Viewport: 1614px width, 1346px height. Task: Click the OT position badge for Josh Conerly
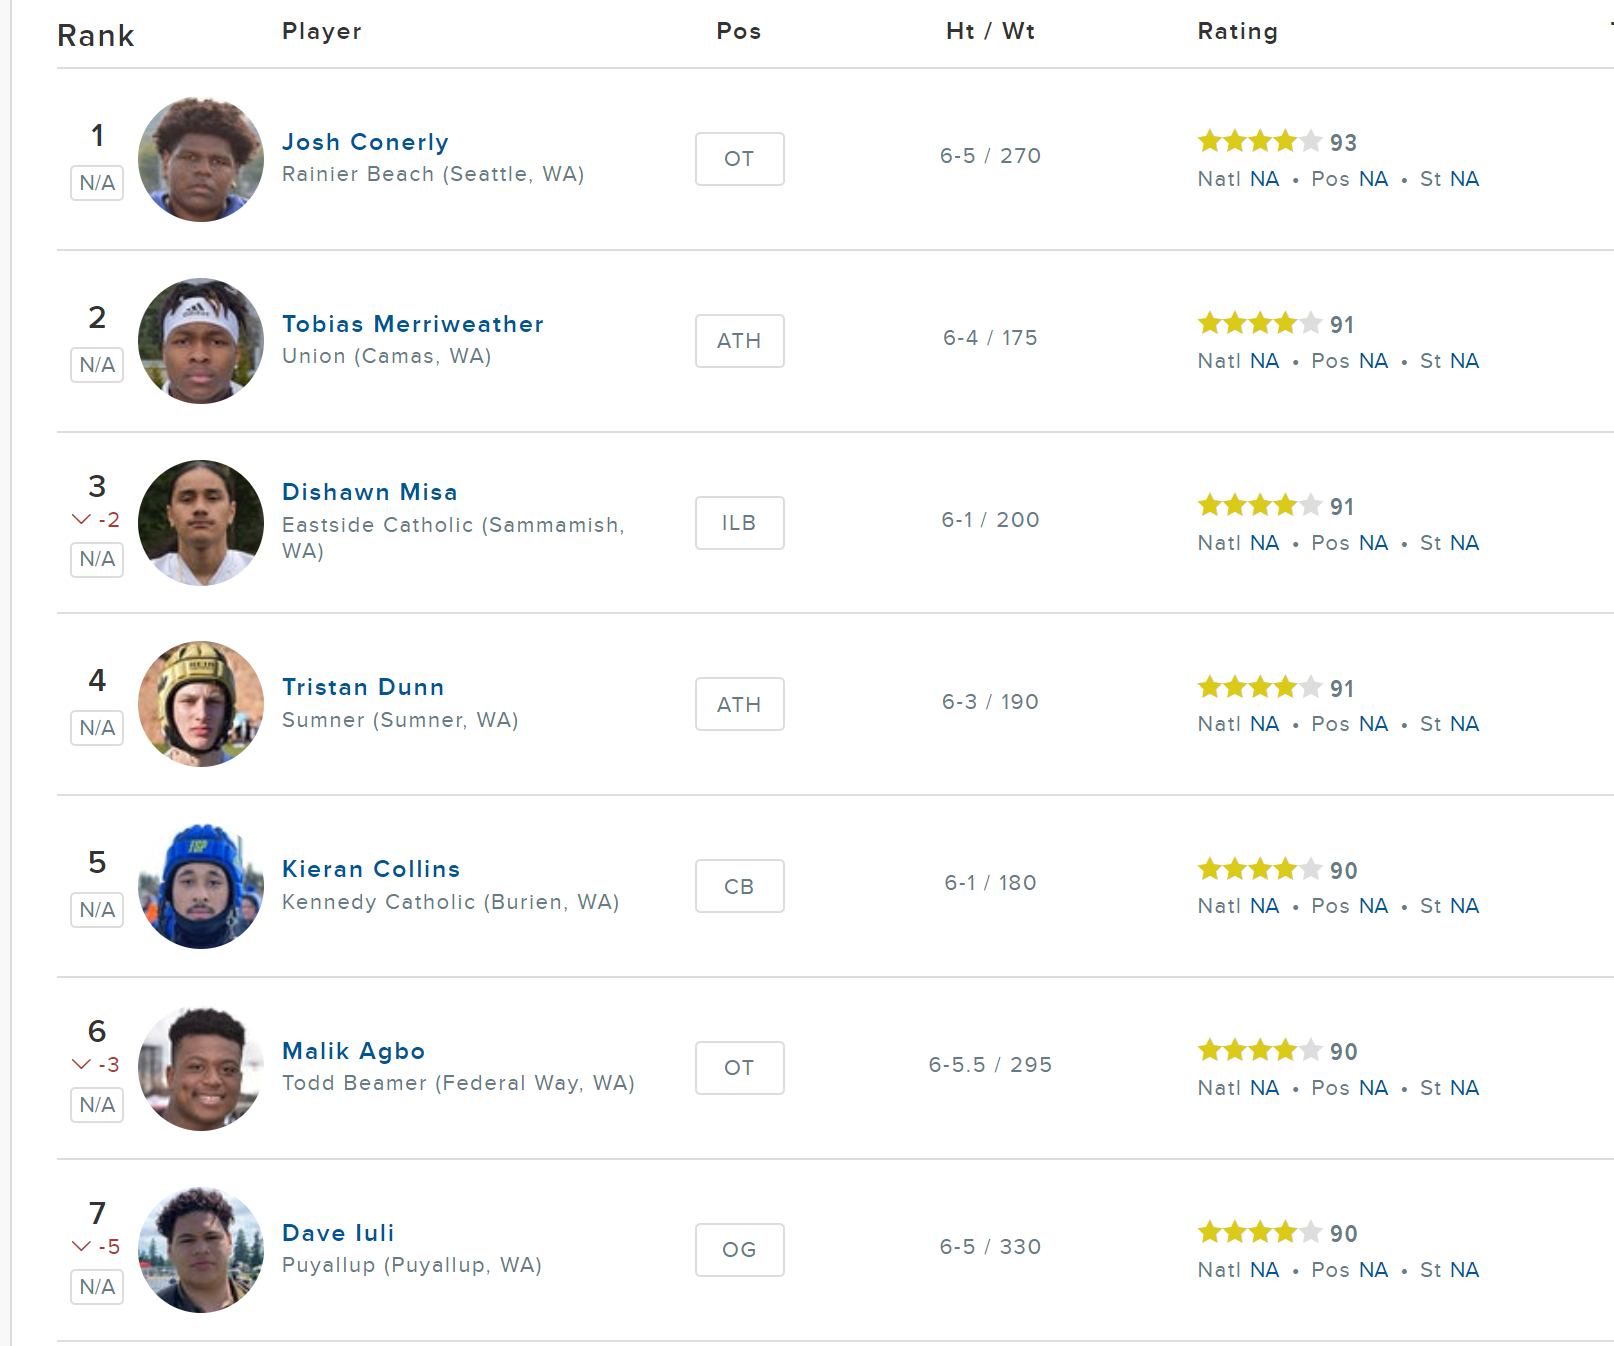click(x=739, y=159)
